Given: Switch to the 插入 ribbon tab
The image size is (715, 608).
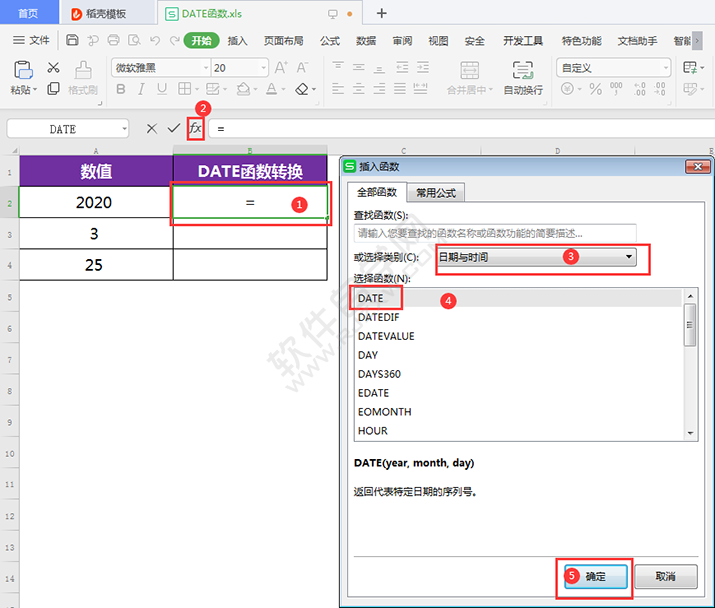Looking at the screenshot, I should click(x=237, y=41).
